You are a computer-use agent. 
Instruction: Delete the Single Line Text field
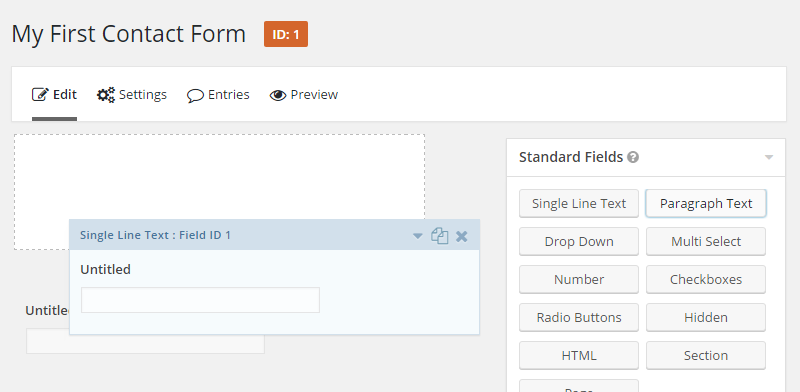462,236
